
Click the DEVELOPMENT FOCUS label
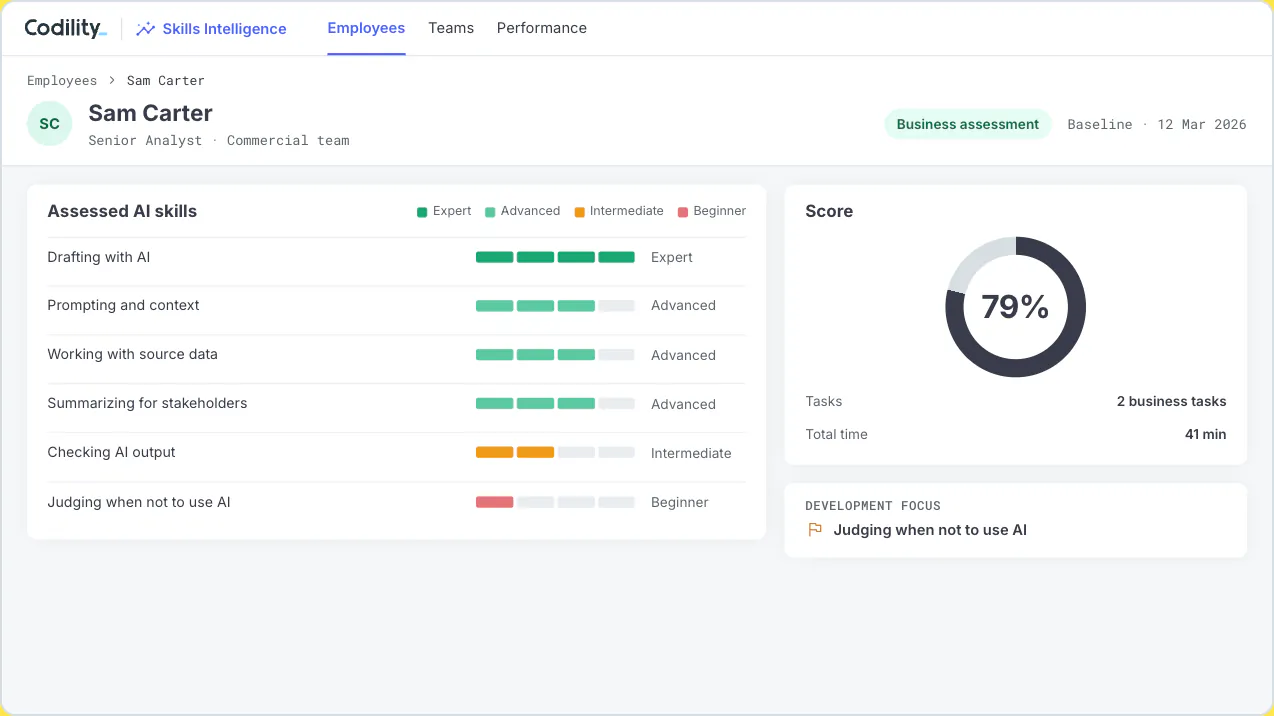pyautogui.click(x=873, y=505)
